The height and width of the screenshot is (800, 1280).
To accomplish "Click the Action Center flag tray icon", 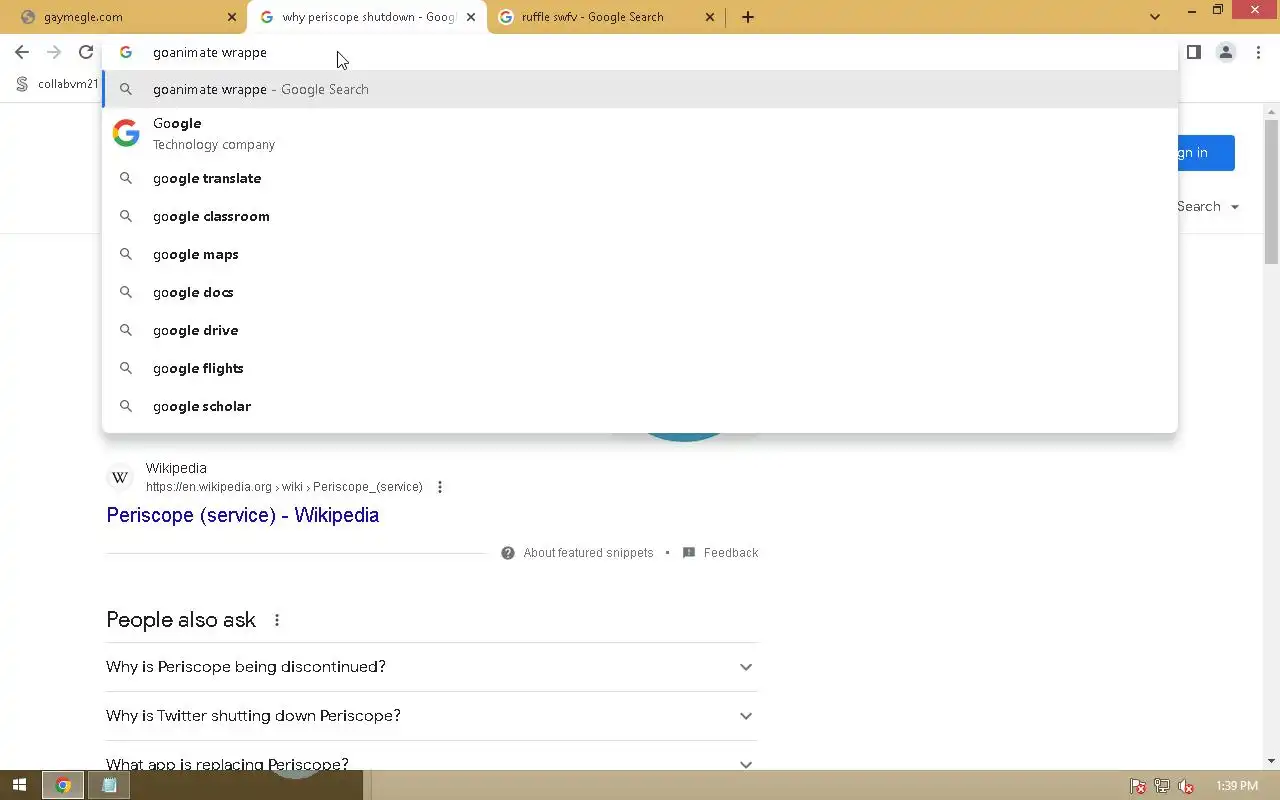I will tap(1138, 786).
